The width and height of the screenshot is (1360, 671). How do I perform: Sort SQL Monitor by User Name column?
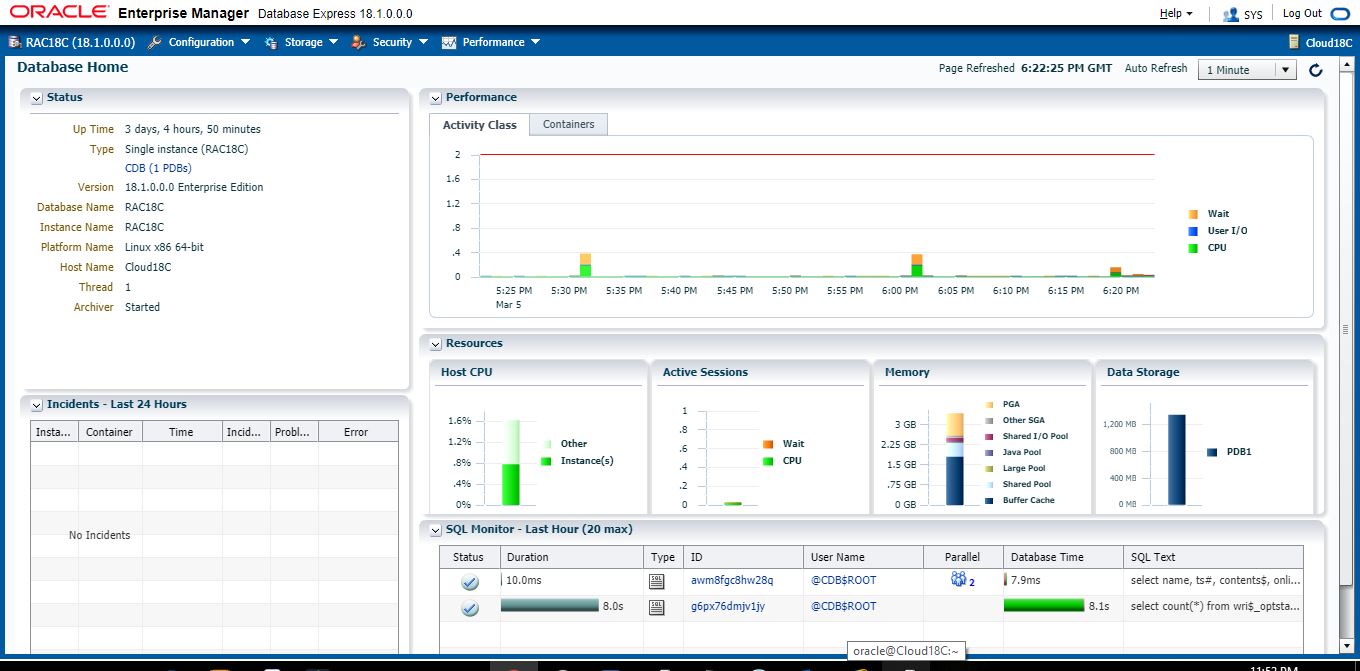pyautogui.click(x=863, y=557)
